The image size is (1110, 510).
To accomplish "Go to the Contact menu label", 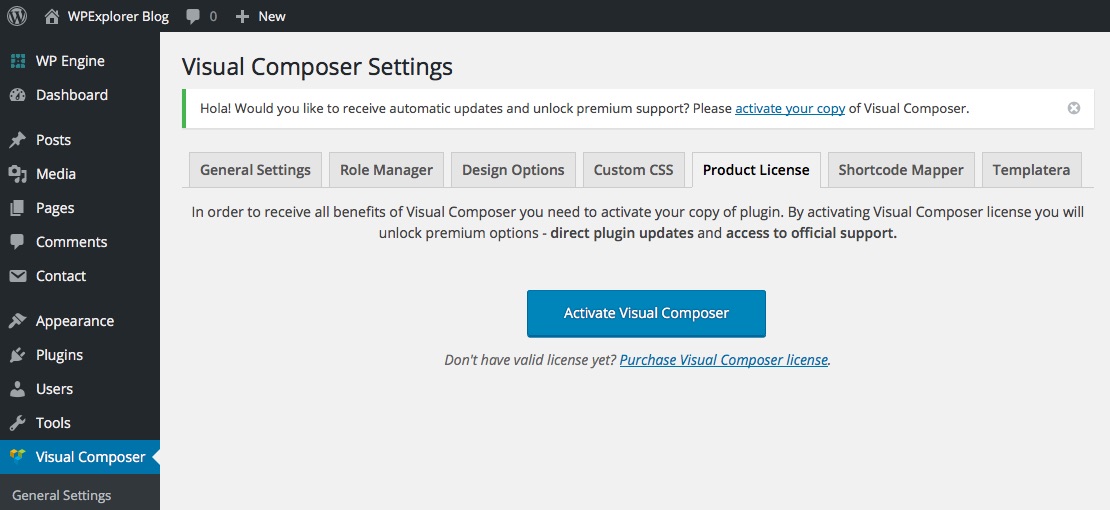I will point(61,276).
